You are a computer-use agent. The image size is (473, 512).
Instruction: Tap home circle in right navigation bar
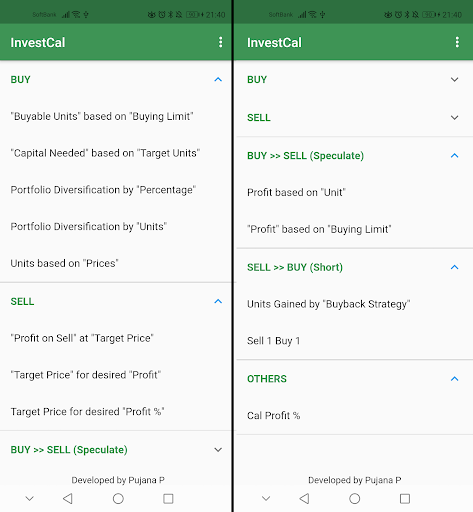click(x=355, y=499)
